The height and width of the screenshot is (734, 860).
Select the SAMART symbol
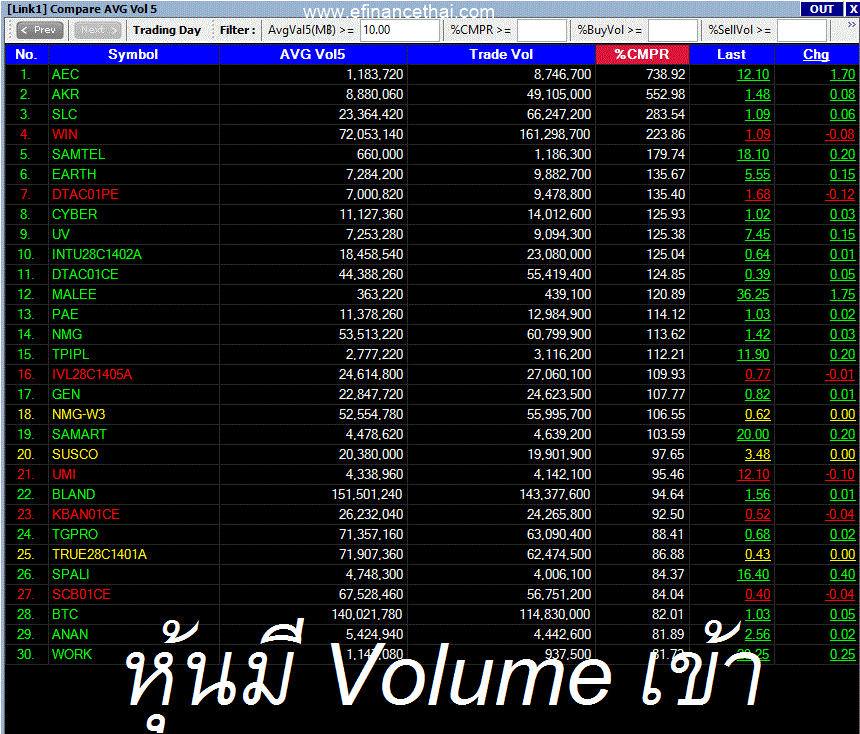pos(79,434)
